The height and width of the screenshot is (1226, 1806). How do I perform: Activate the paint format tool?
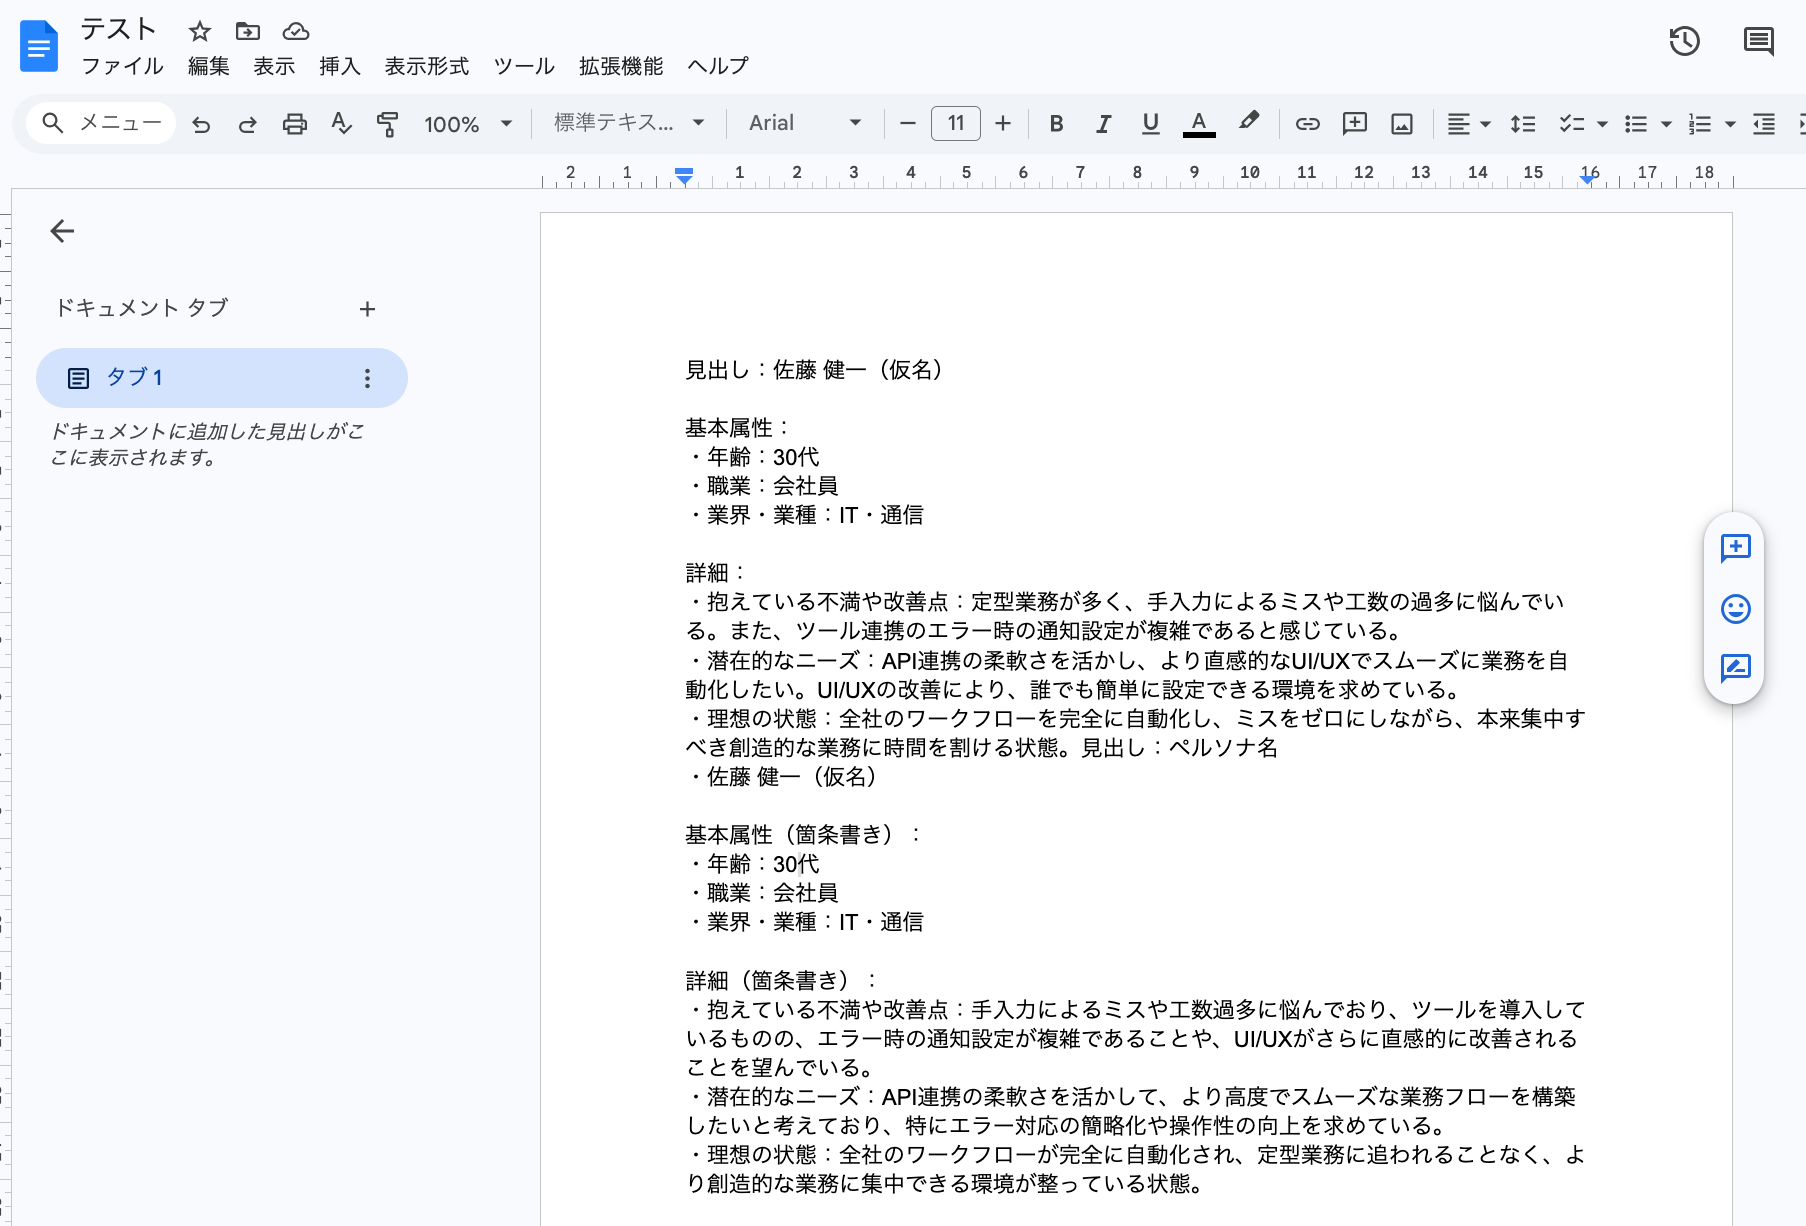pyautogui.click(x=388, y=124)
